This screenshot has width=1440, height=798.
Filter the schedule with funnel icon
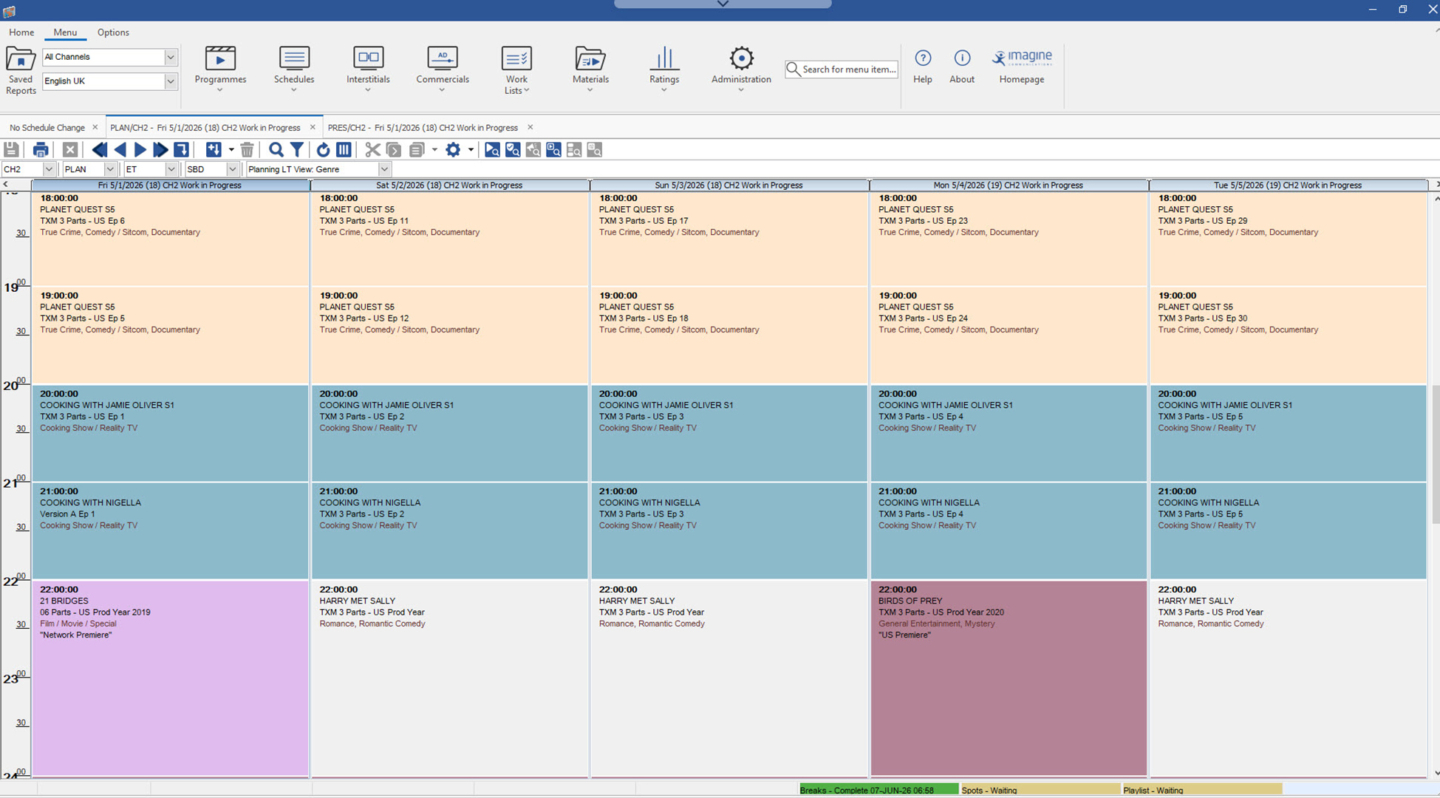[297, 150]
